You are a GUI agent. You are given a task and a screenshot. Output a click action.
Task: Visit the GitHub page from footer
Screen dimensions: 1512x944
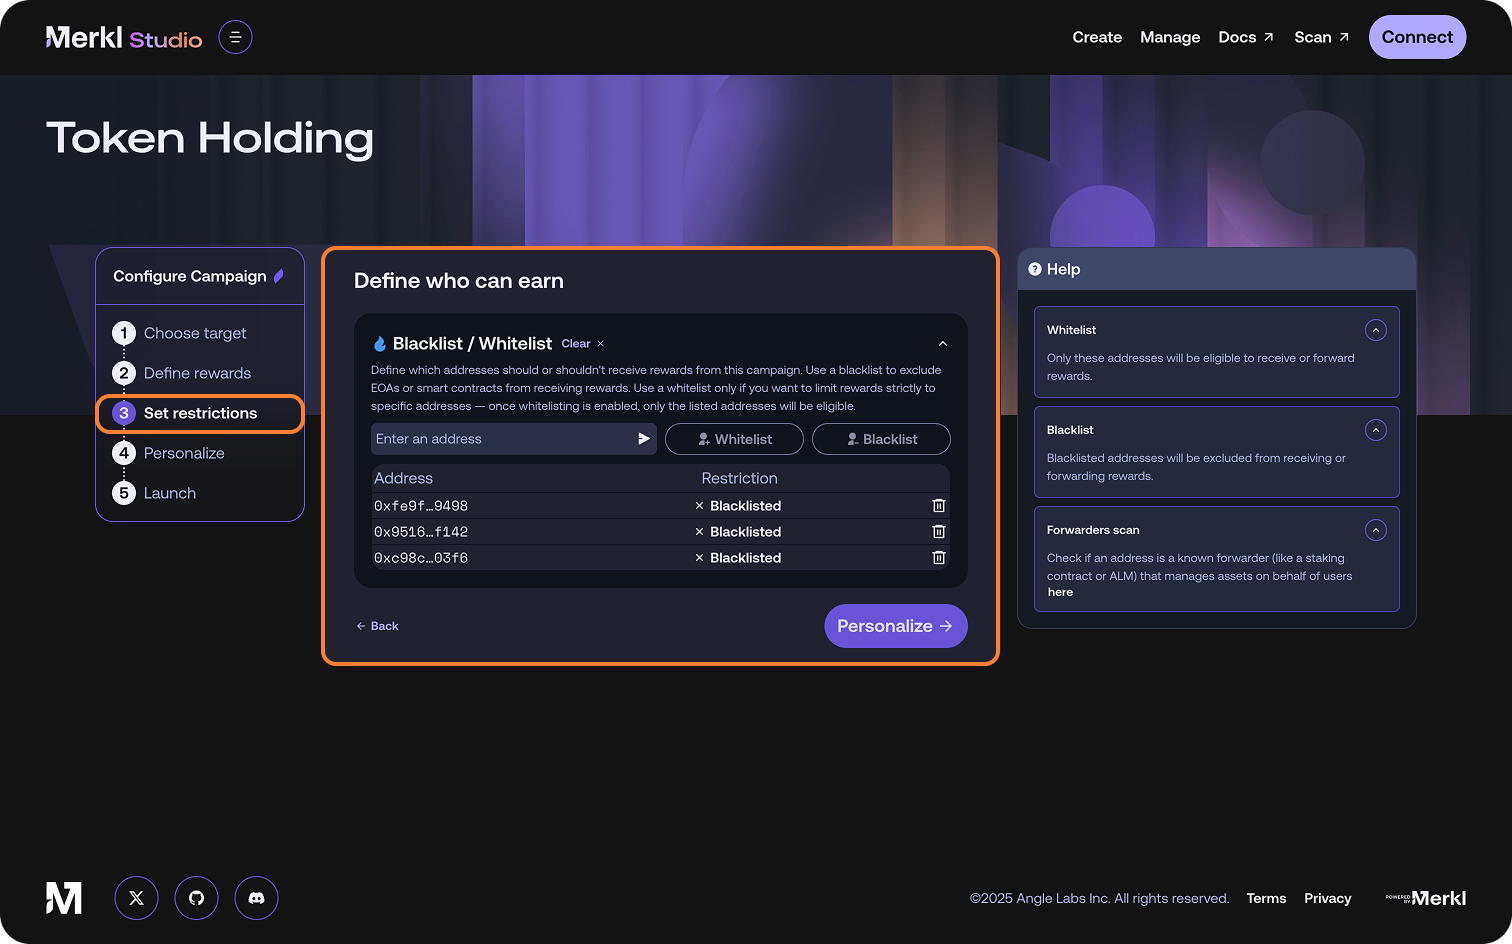196,898
